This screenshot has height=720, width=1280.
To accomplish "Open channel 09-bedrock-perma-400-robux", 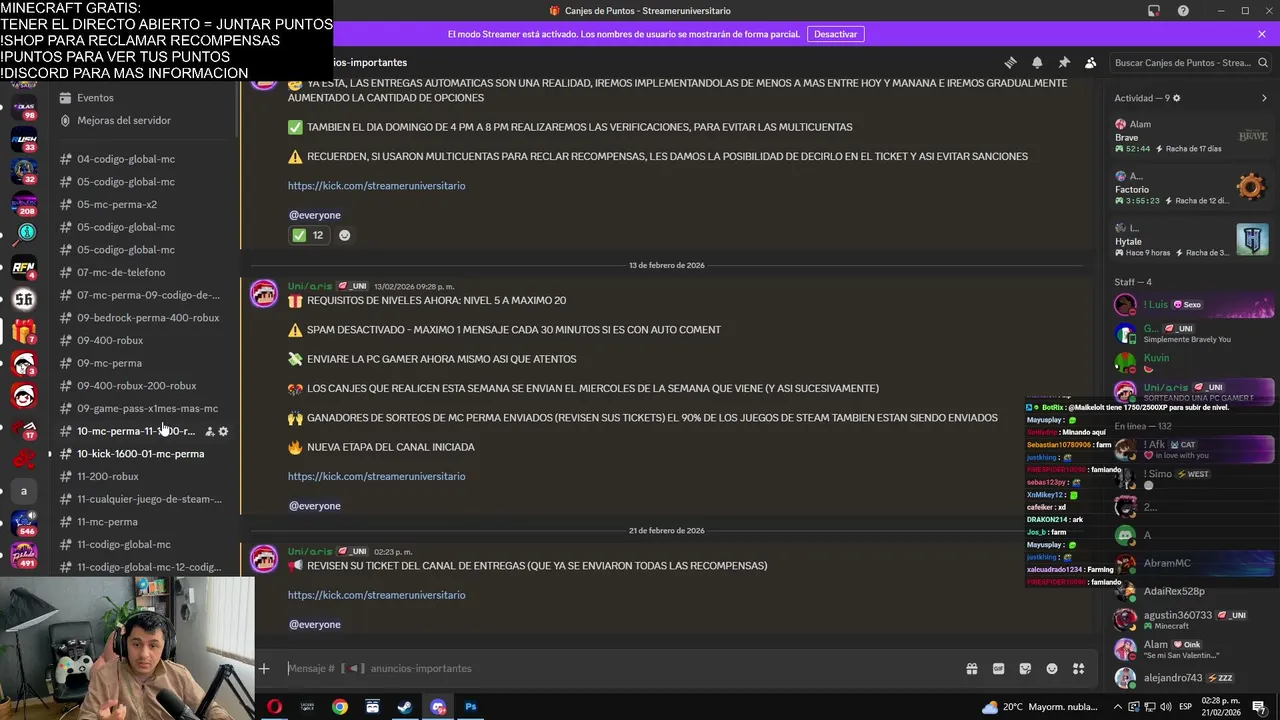I will tap(145, 318).
